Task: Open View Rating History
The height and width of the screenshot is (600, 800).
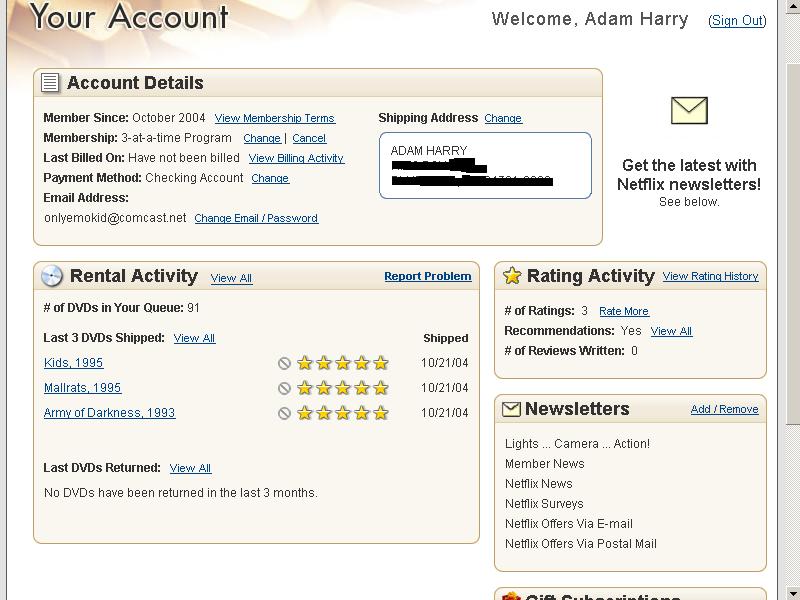Action: (x=711, y=276)
